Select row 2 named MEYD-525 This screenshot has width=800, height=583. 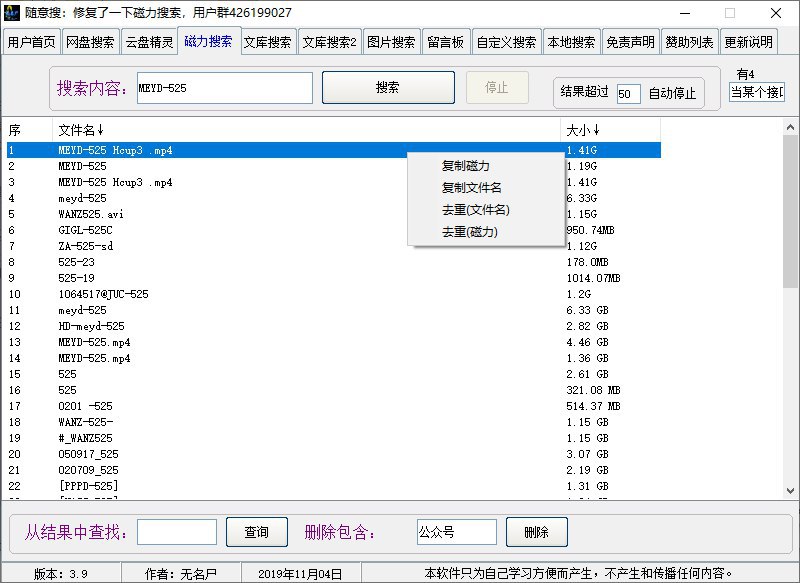pos(334,166)
